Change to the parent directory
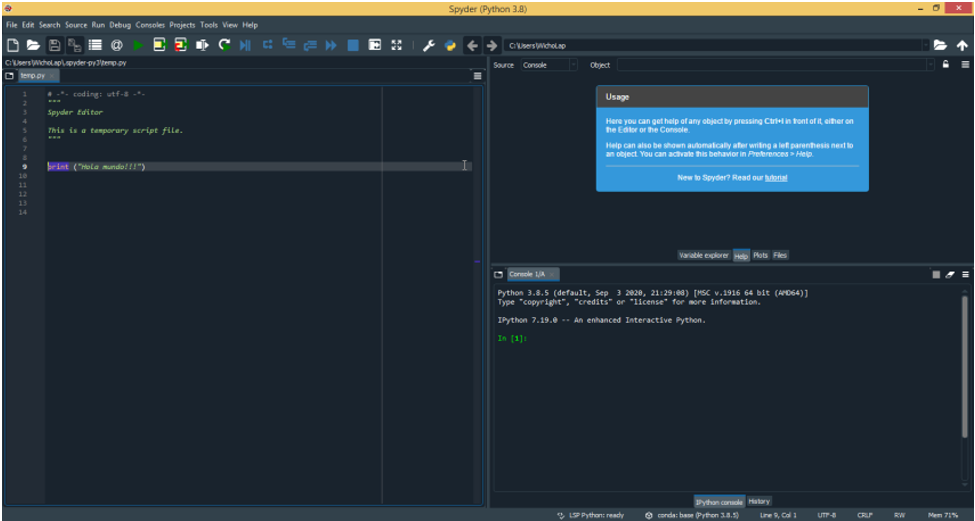975x521 pixels. point(962,45)
